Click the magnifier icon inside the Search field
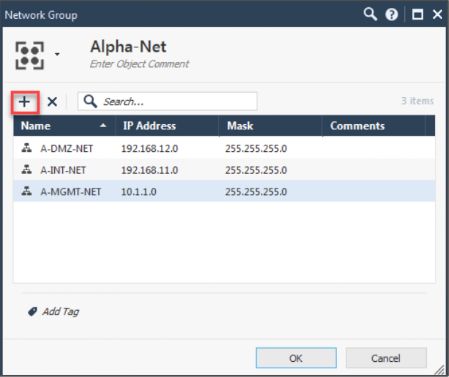The height and width of the screenshot is (377, 449). pyautogui.click(x=90, y=101)
